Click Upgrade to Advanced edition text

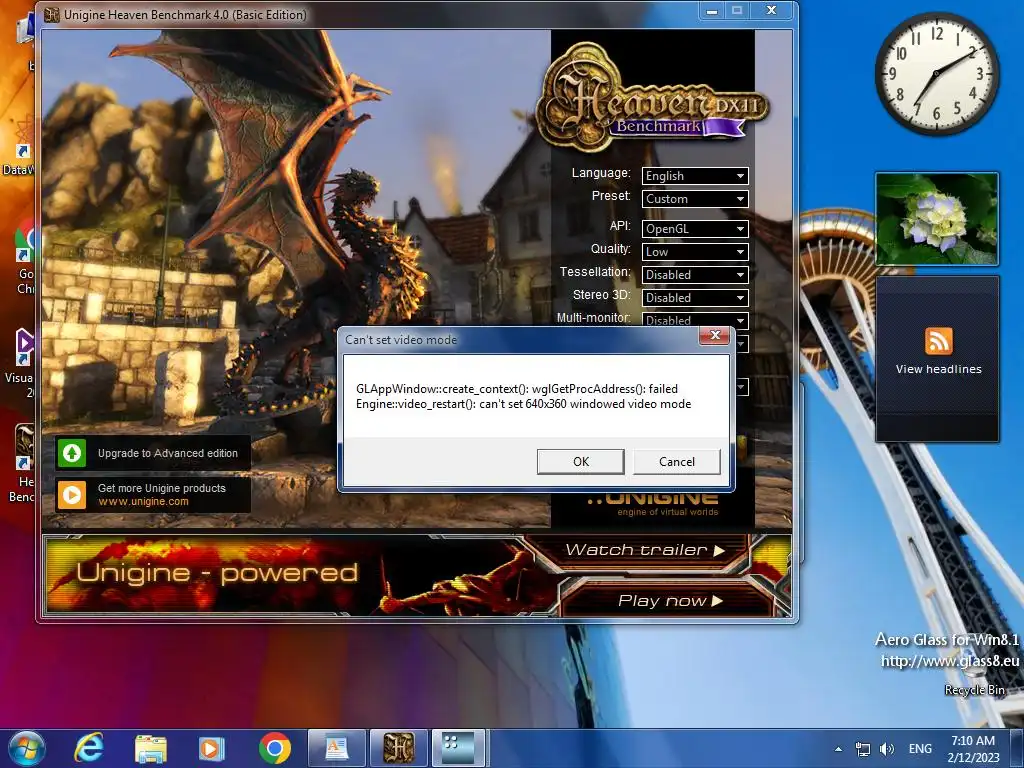(x=168, y=453)
